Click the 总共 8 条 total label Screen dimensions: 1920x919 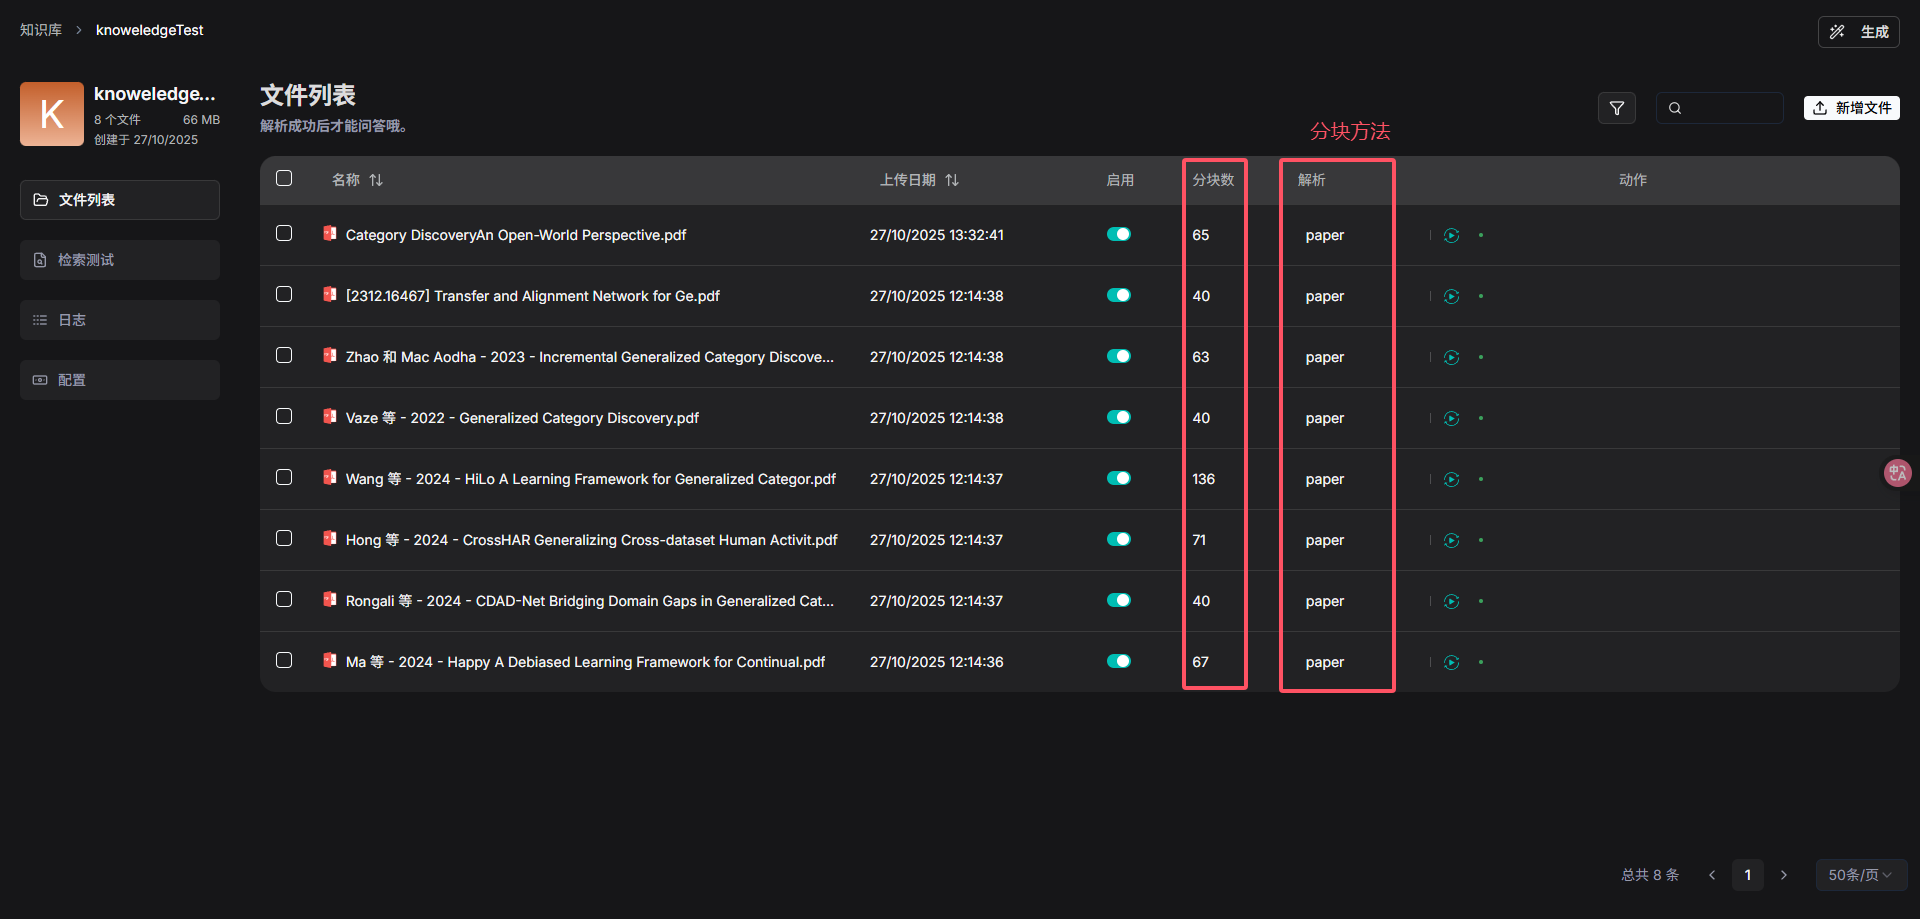tap(1650, 875)
